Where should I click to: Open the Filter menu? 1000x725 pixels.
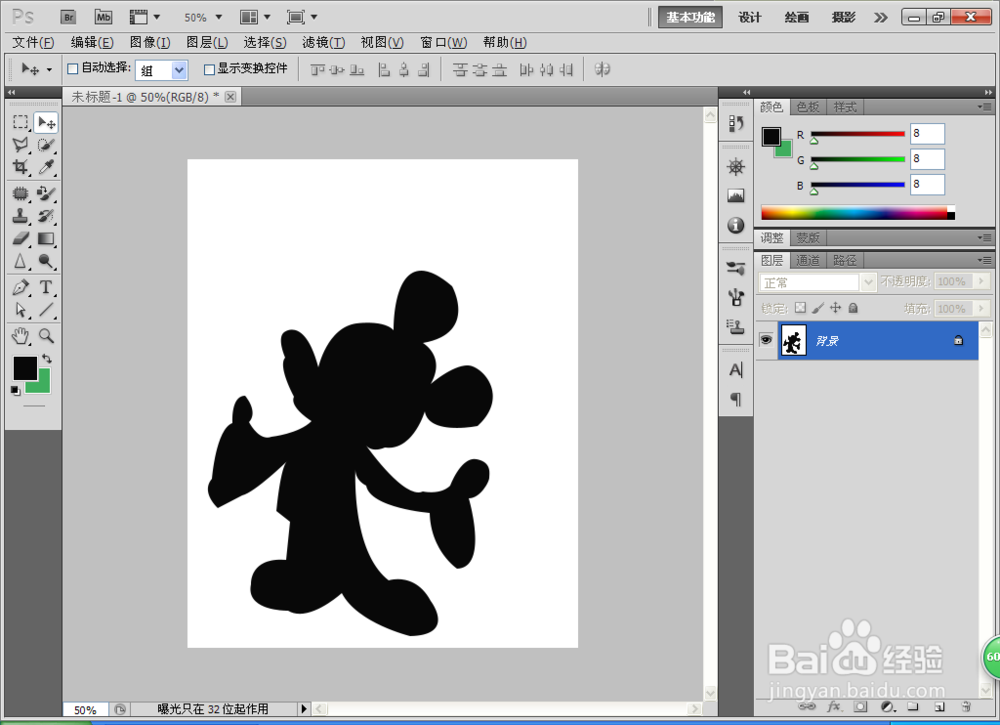pyautogui.click(x=323, y=42)
